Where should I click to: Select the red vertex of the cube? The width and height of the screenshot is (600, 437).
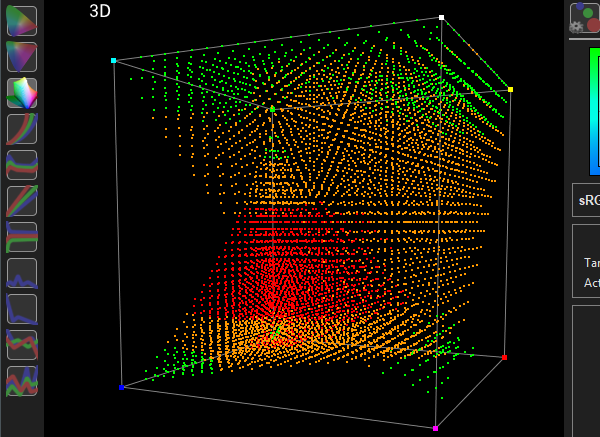[x=504, y=357]
